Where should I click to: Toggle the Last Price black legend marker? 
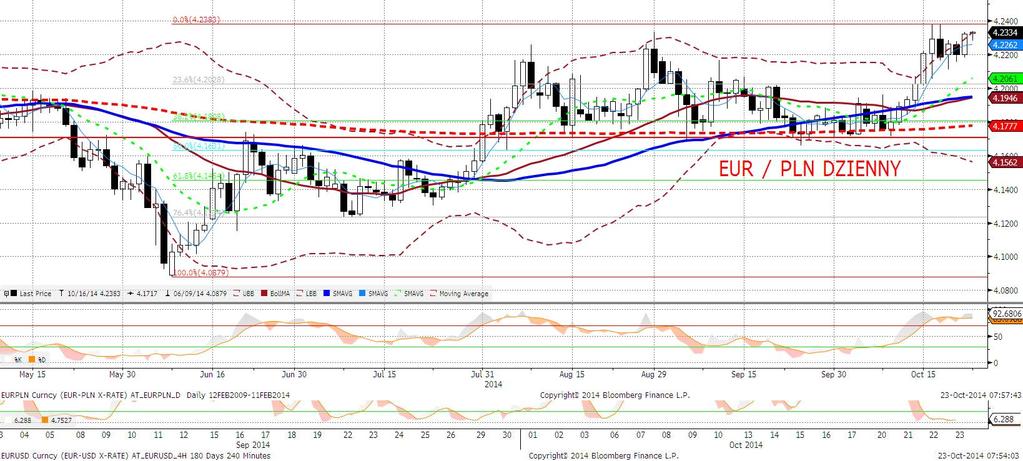[x=14, y=293]
